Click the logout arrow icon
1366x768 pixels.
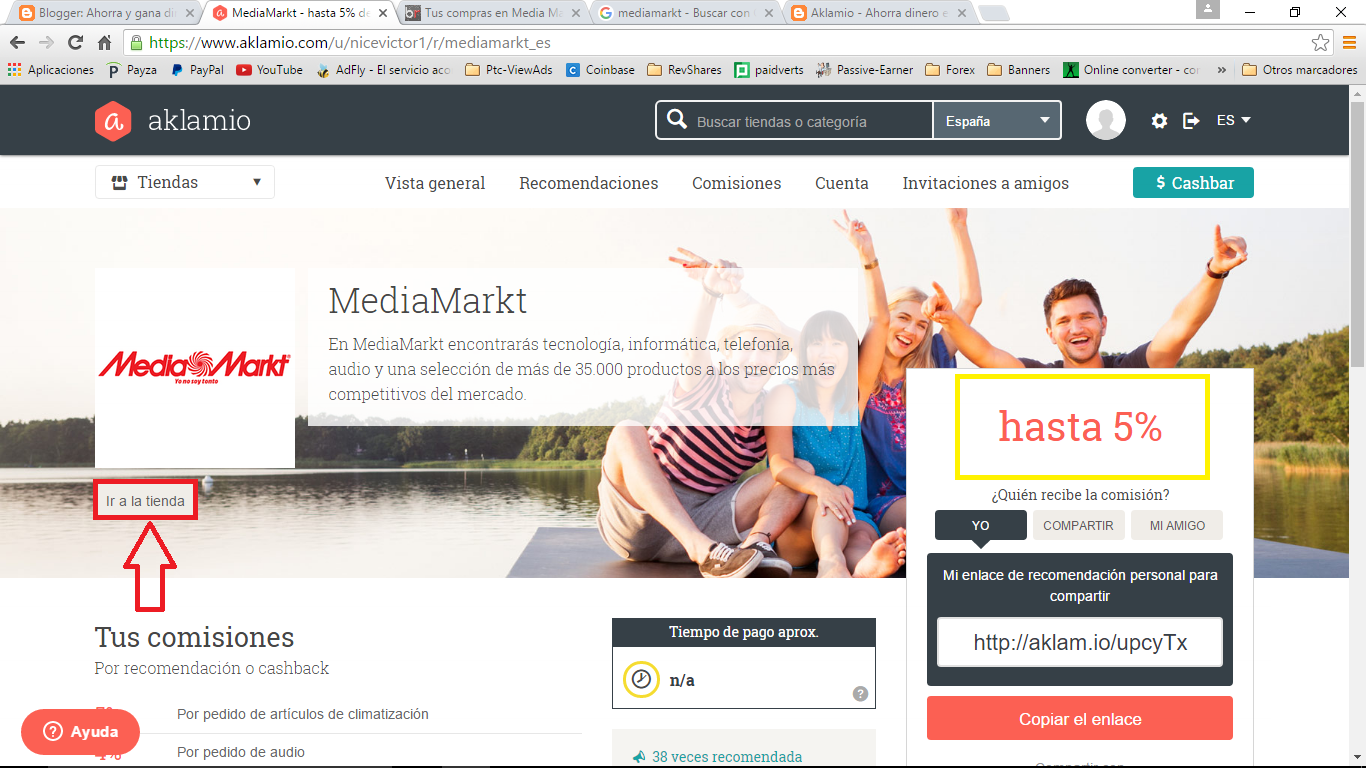(1191, 121)
